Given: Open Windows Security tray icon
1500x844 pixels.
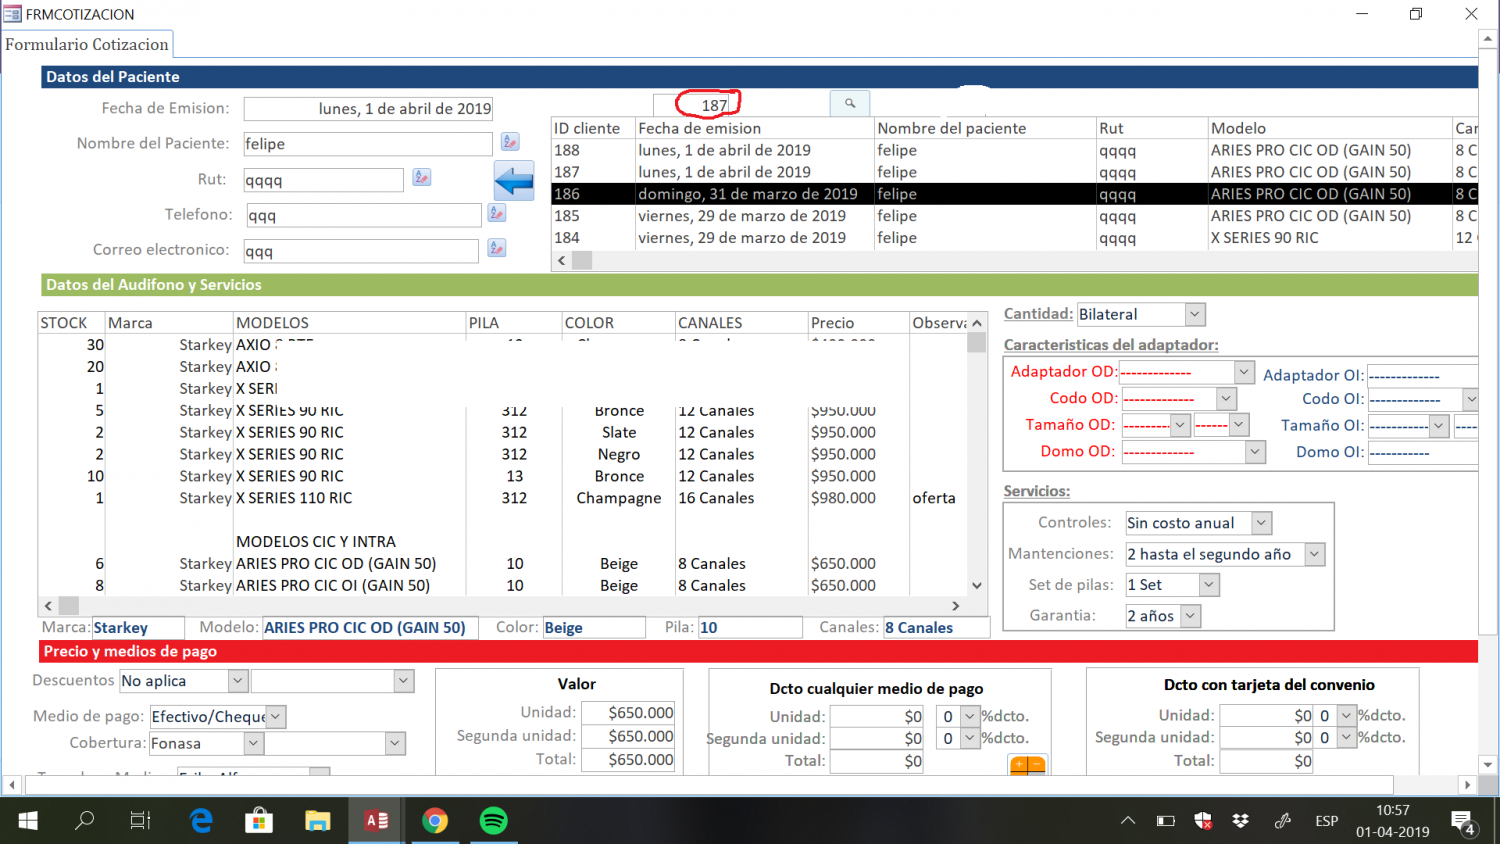Looking at the screenshot, I should [x=1204, y=821].
